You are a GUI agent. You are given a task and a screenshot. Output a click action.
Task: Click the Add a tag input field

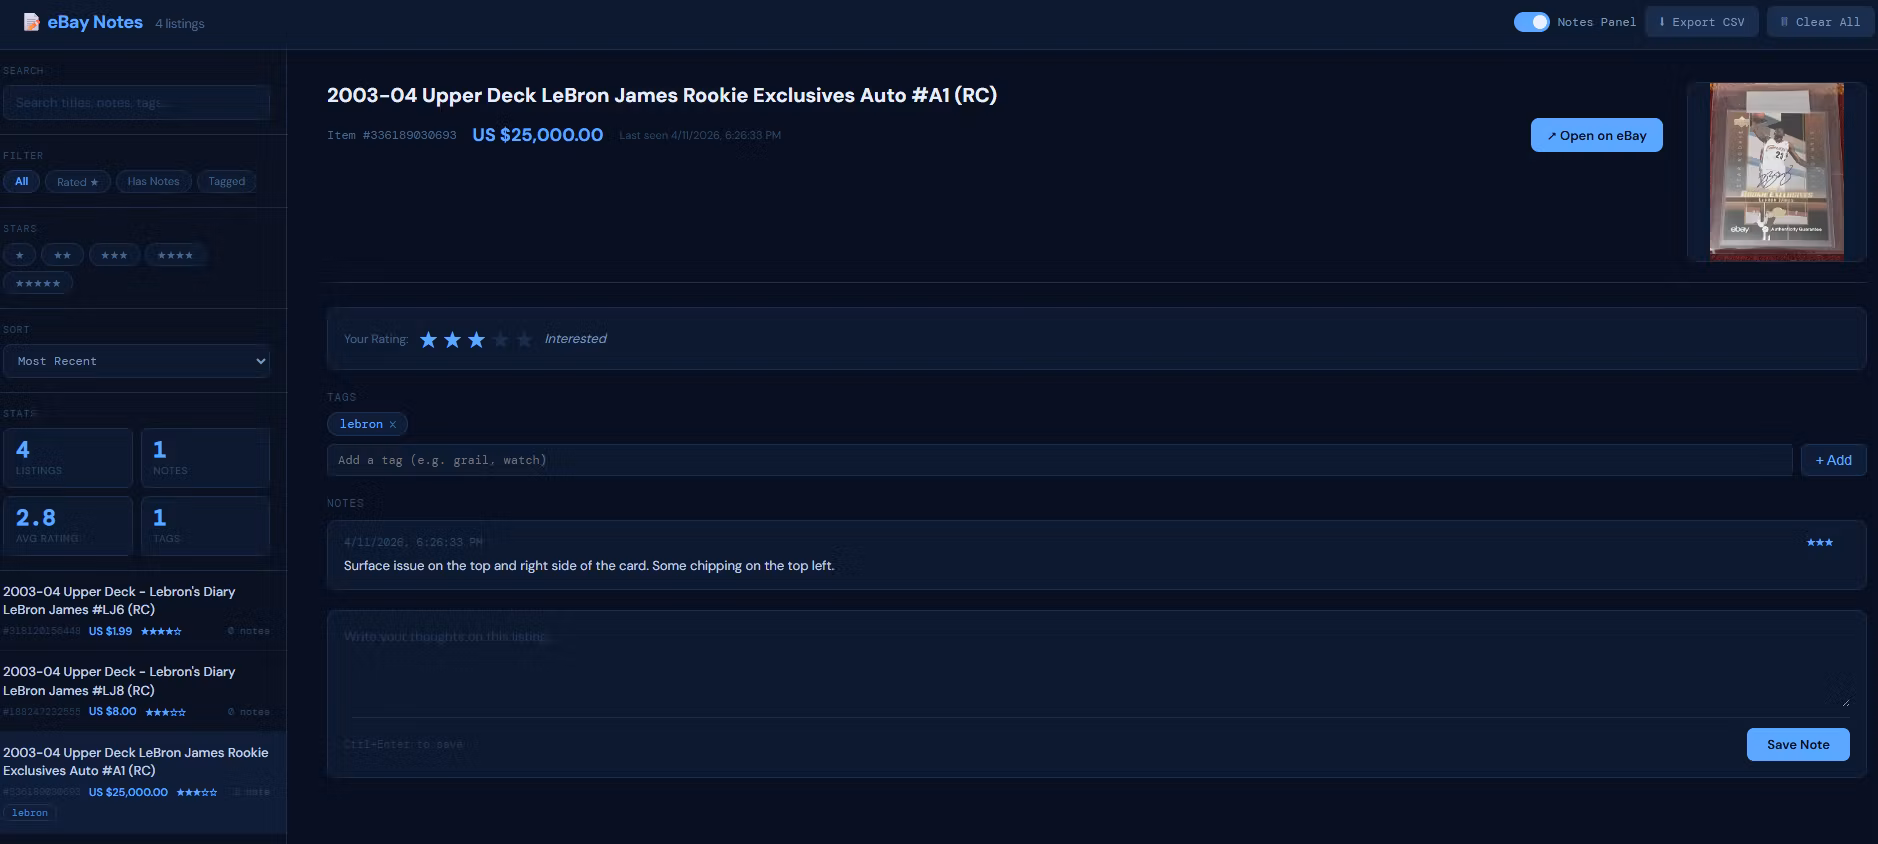(x=1059, y=460)
